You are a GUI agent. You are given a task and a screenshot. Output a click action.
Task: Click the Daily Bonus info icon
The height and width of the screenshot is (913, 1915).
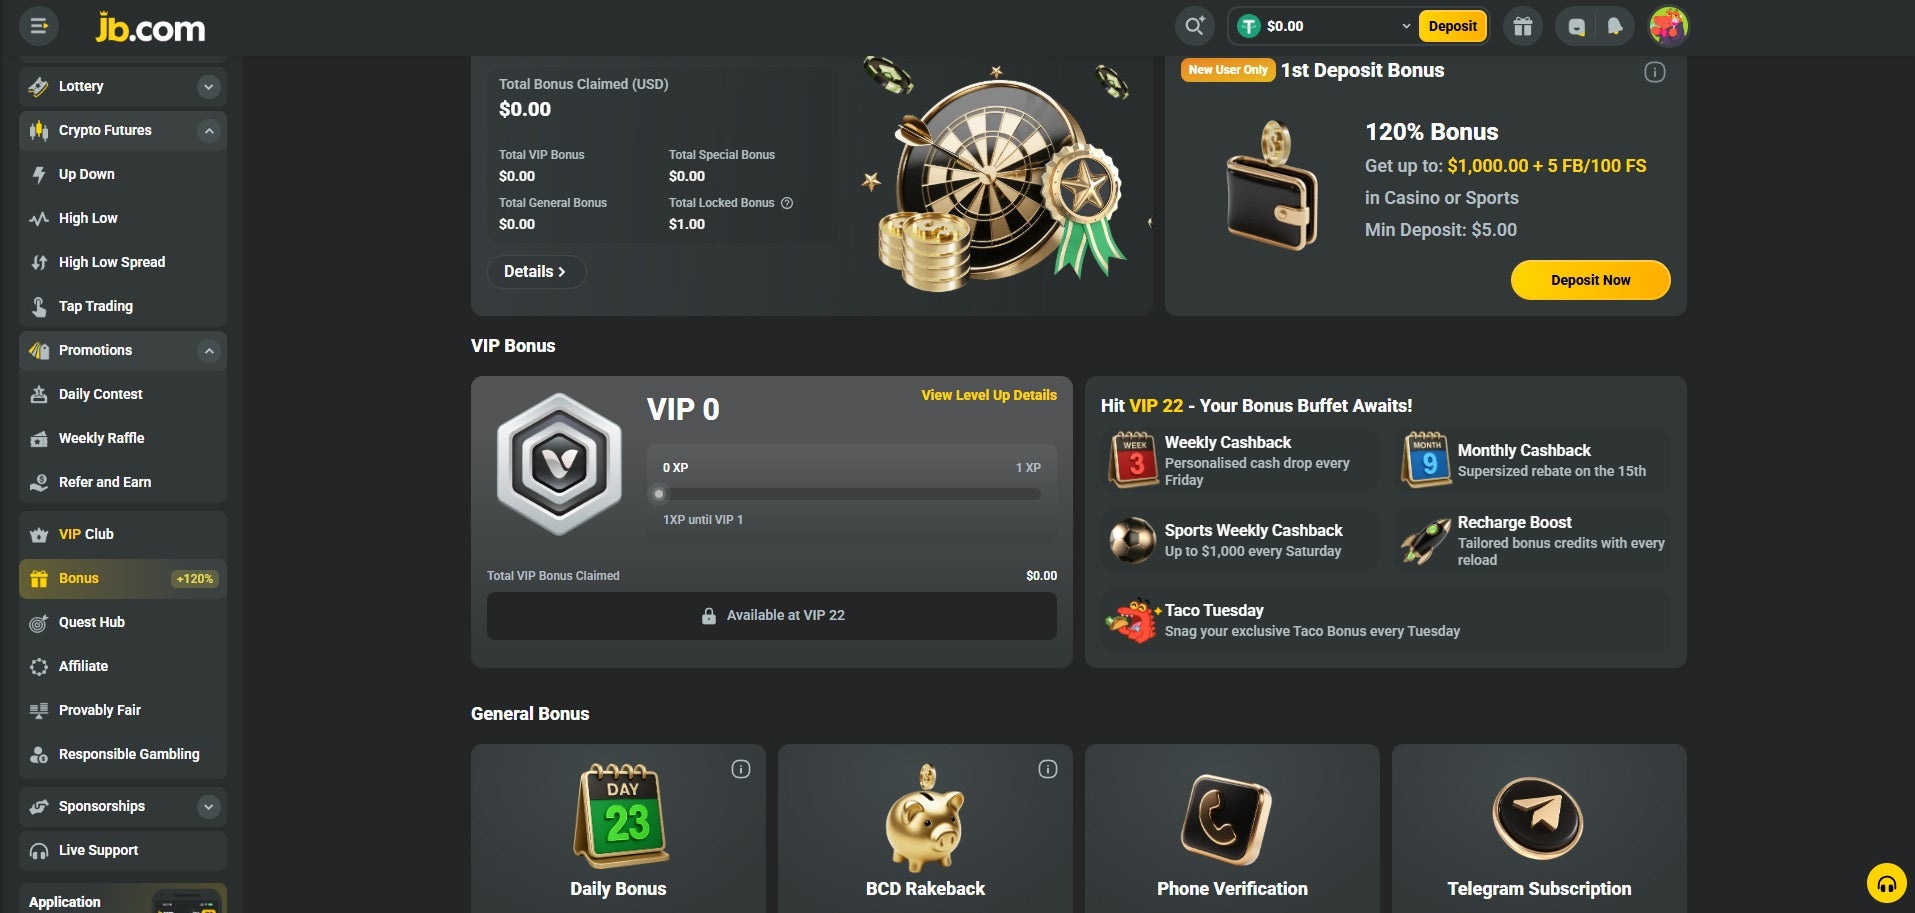tap(741, 769)
